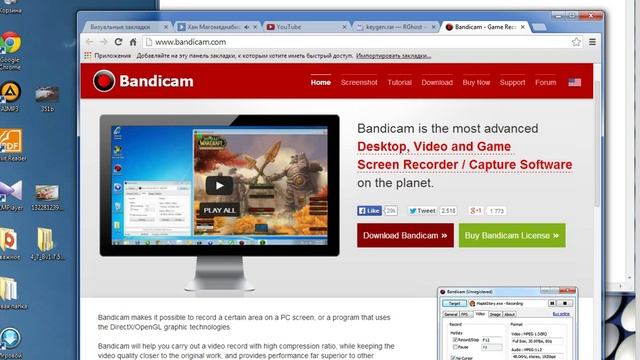Click the Facebook like count box
Image resolution: width=640 pixels, height=360 pixels.
[x=391, y=211]
